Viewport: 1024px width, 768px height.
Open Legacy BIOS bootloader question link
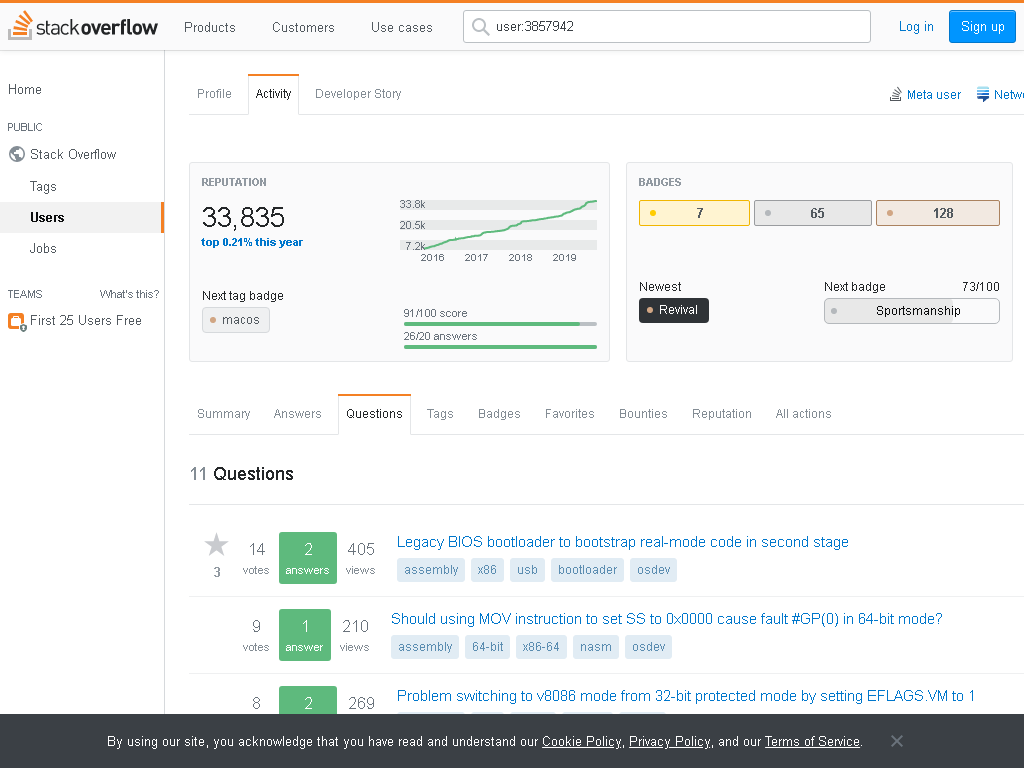622,542
